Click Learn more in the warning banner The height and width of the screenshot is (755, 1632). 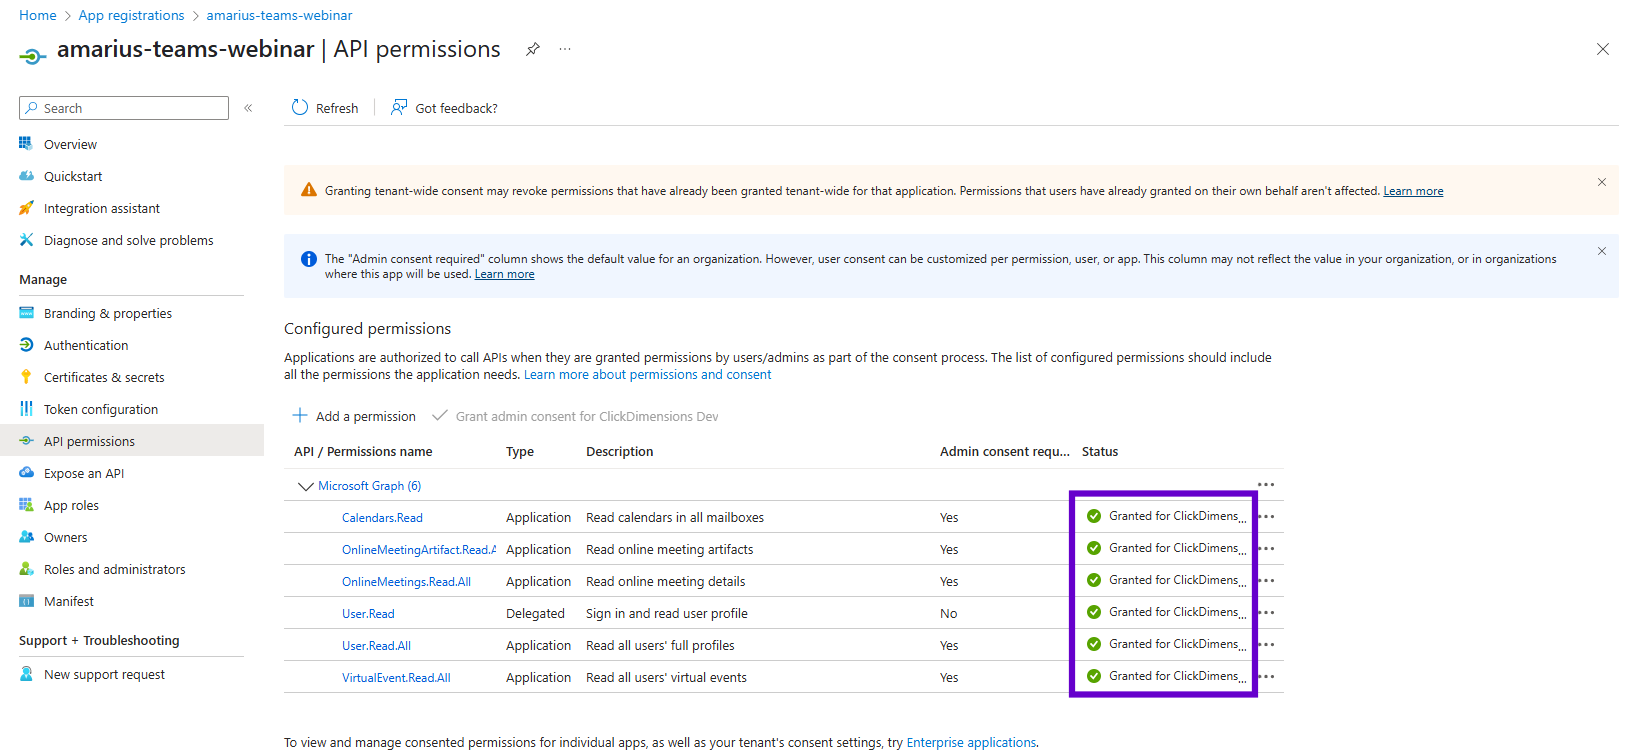1413,191
